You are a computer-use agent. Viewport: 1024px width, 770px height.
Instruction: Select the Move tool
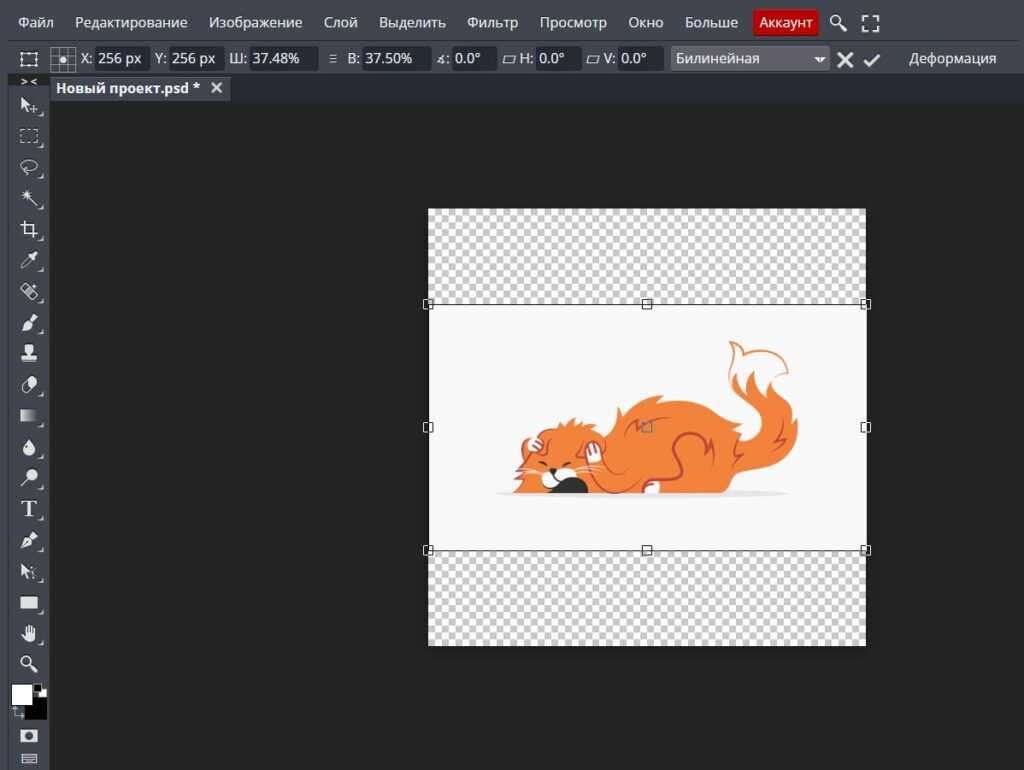[29, 106]
